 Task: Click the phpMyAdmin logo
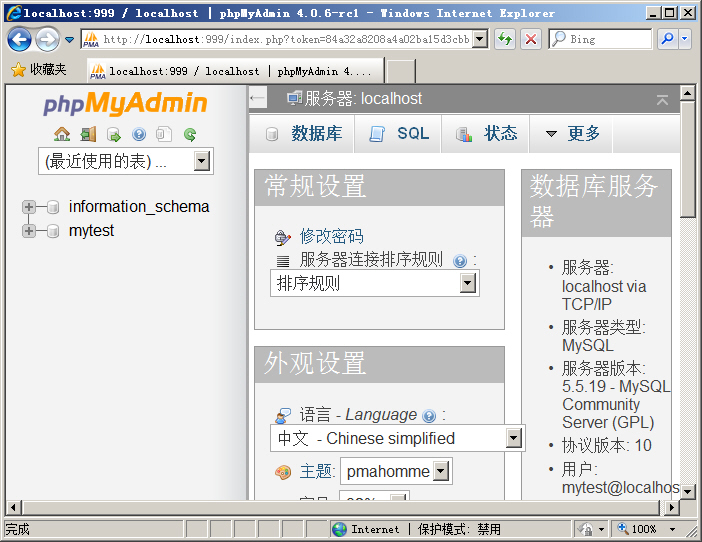[x=125, y=103]
